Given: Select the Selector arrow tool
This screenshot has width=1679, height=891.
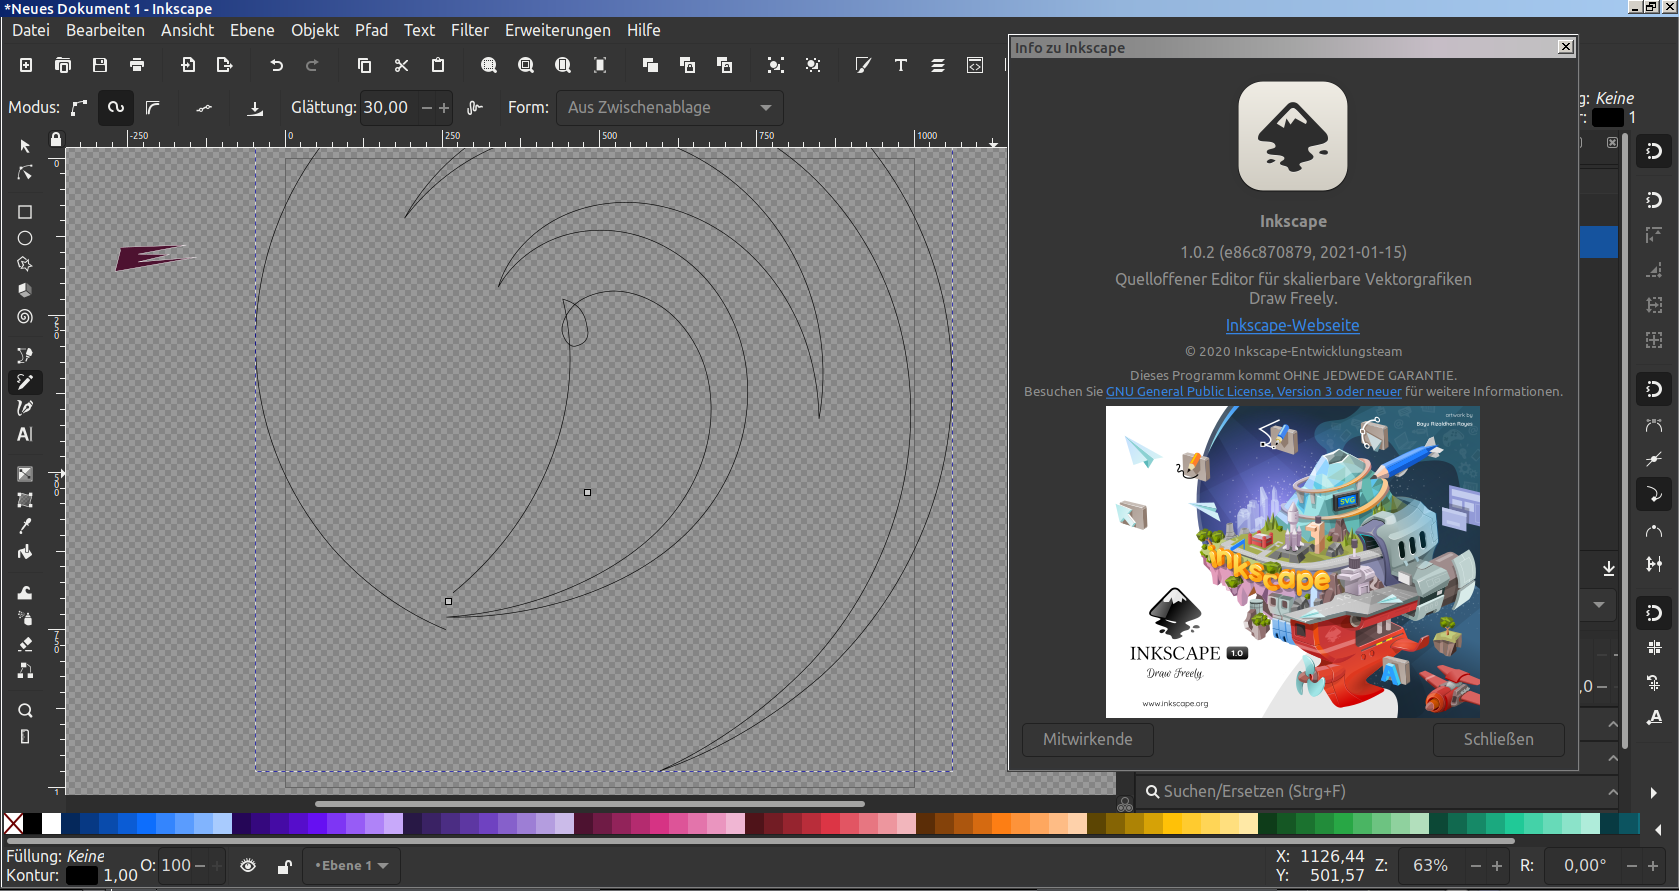Looking at the screenshot, I should click(25, 146).
